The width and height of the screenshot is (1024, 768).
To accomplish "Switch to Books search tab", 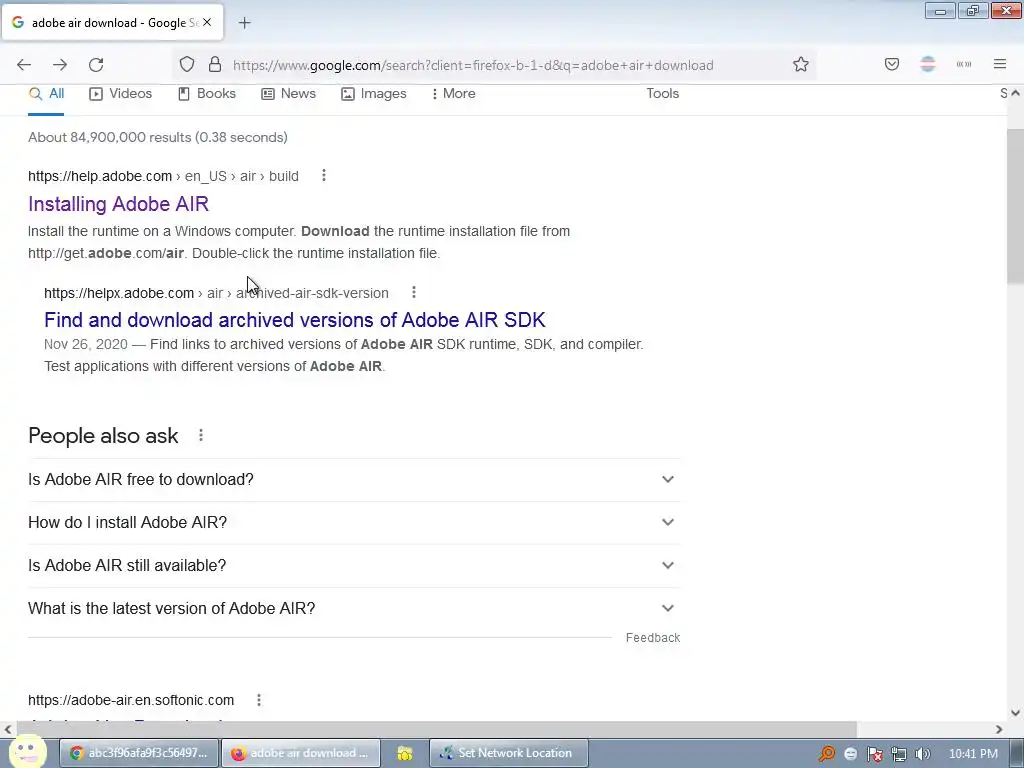I will pyautogui.click(x=206, y=93).
